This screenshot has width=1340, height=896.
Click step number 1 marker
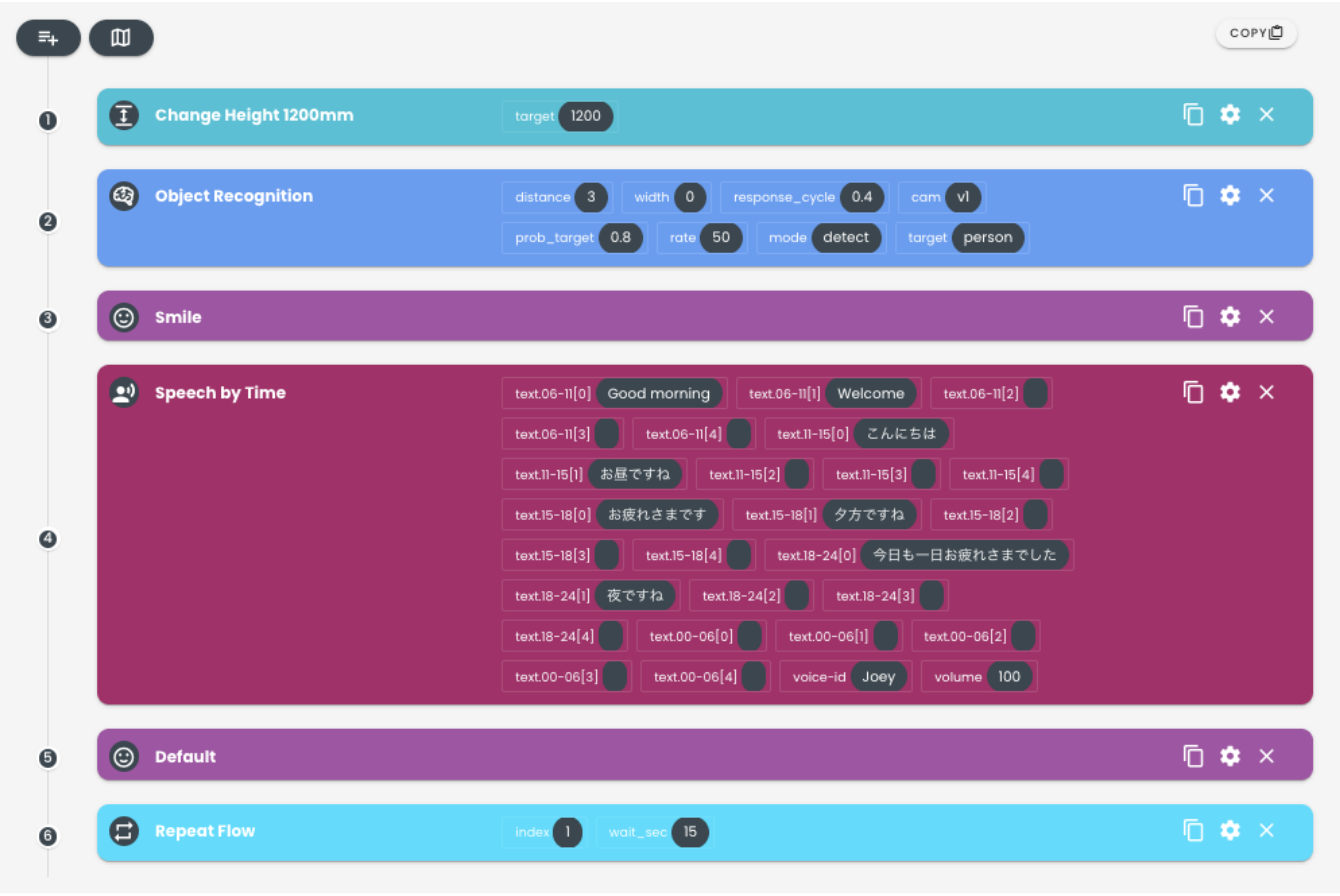click(x=47, y=120)
